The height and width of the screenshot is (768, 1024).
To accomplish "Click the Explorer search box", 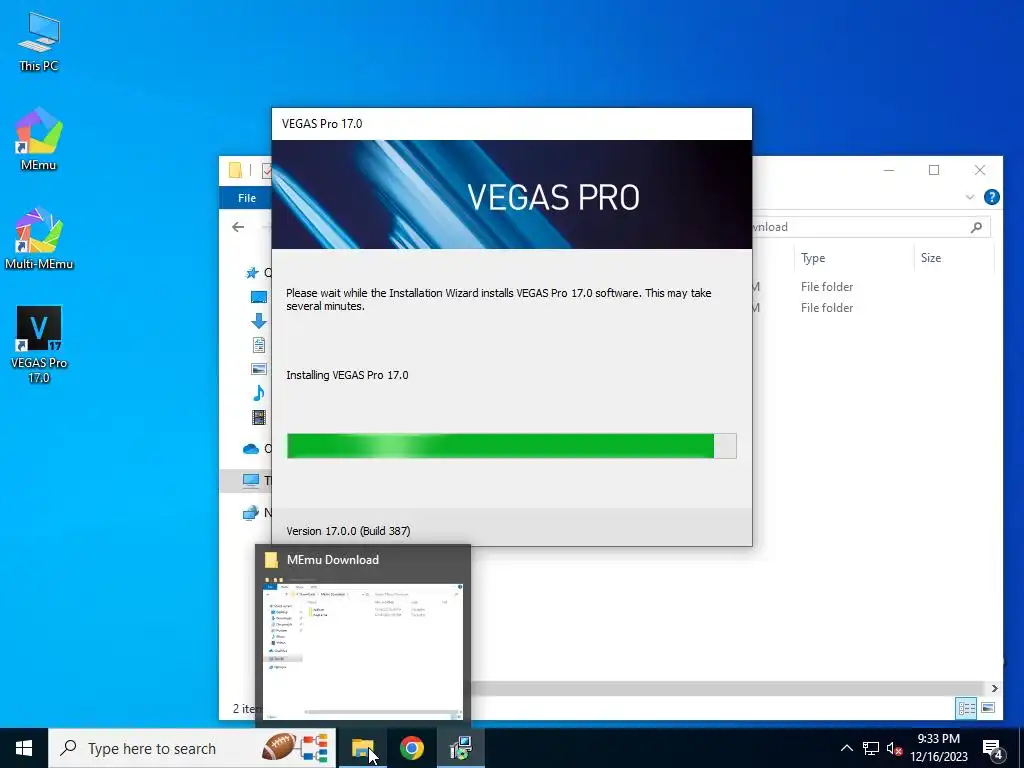I will [x=871, y=227].
